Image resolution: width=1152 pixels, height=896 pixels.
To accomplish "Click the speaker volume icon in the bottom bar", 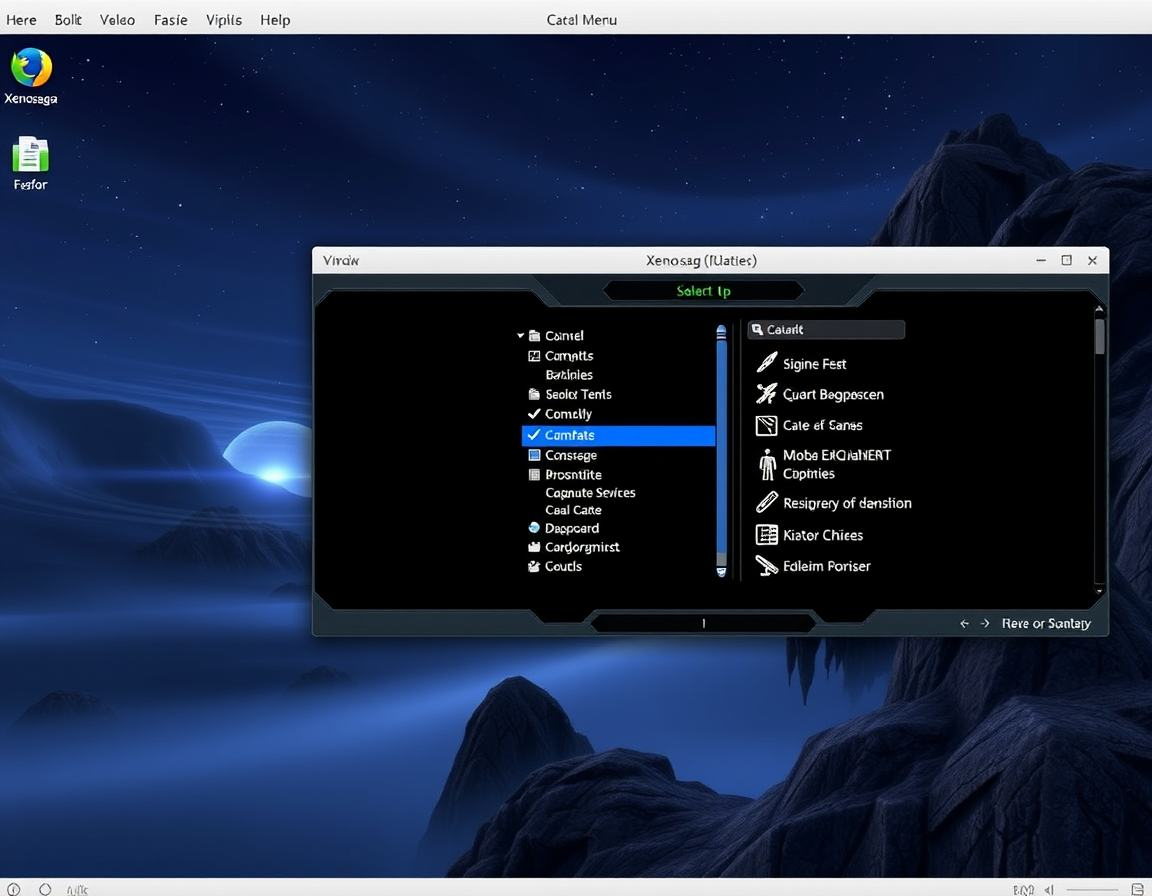I will 1049,889.
